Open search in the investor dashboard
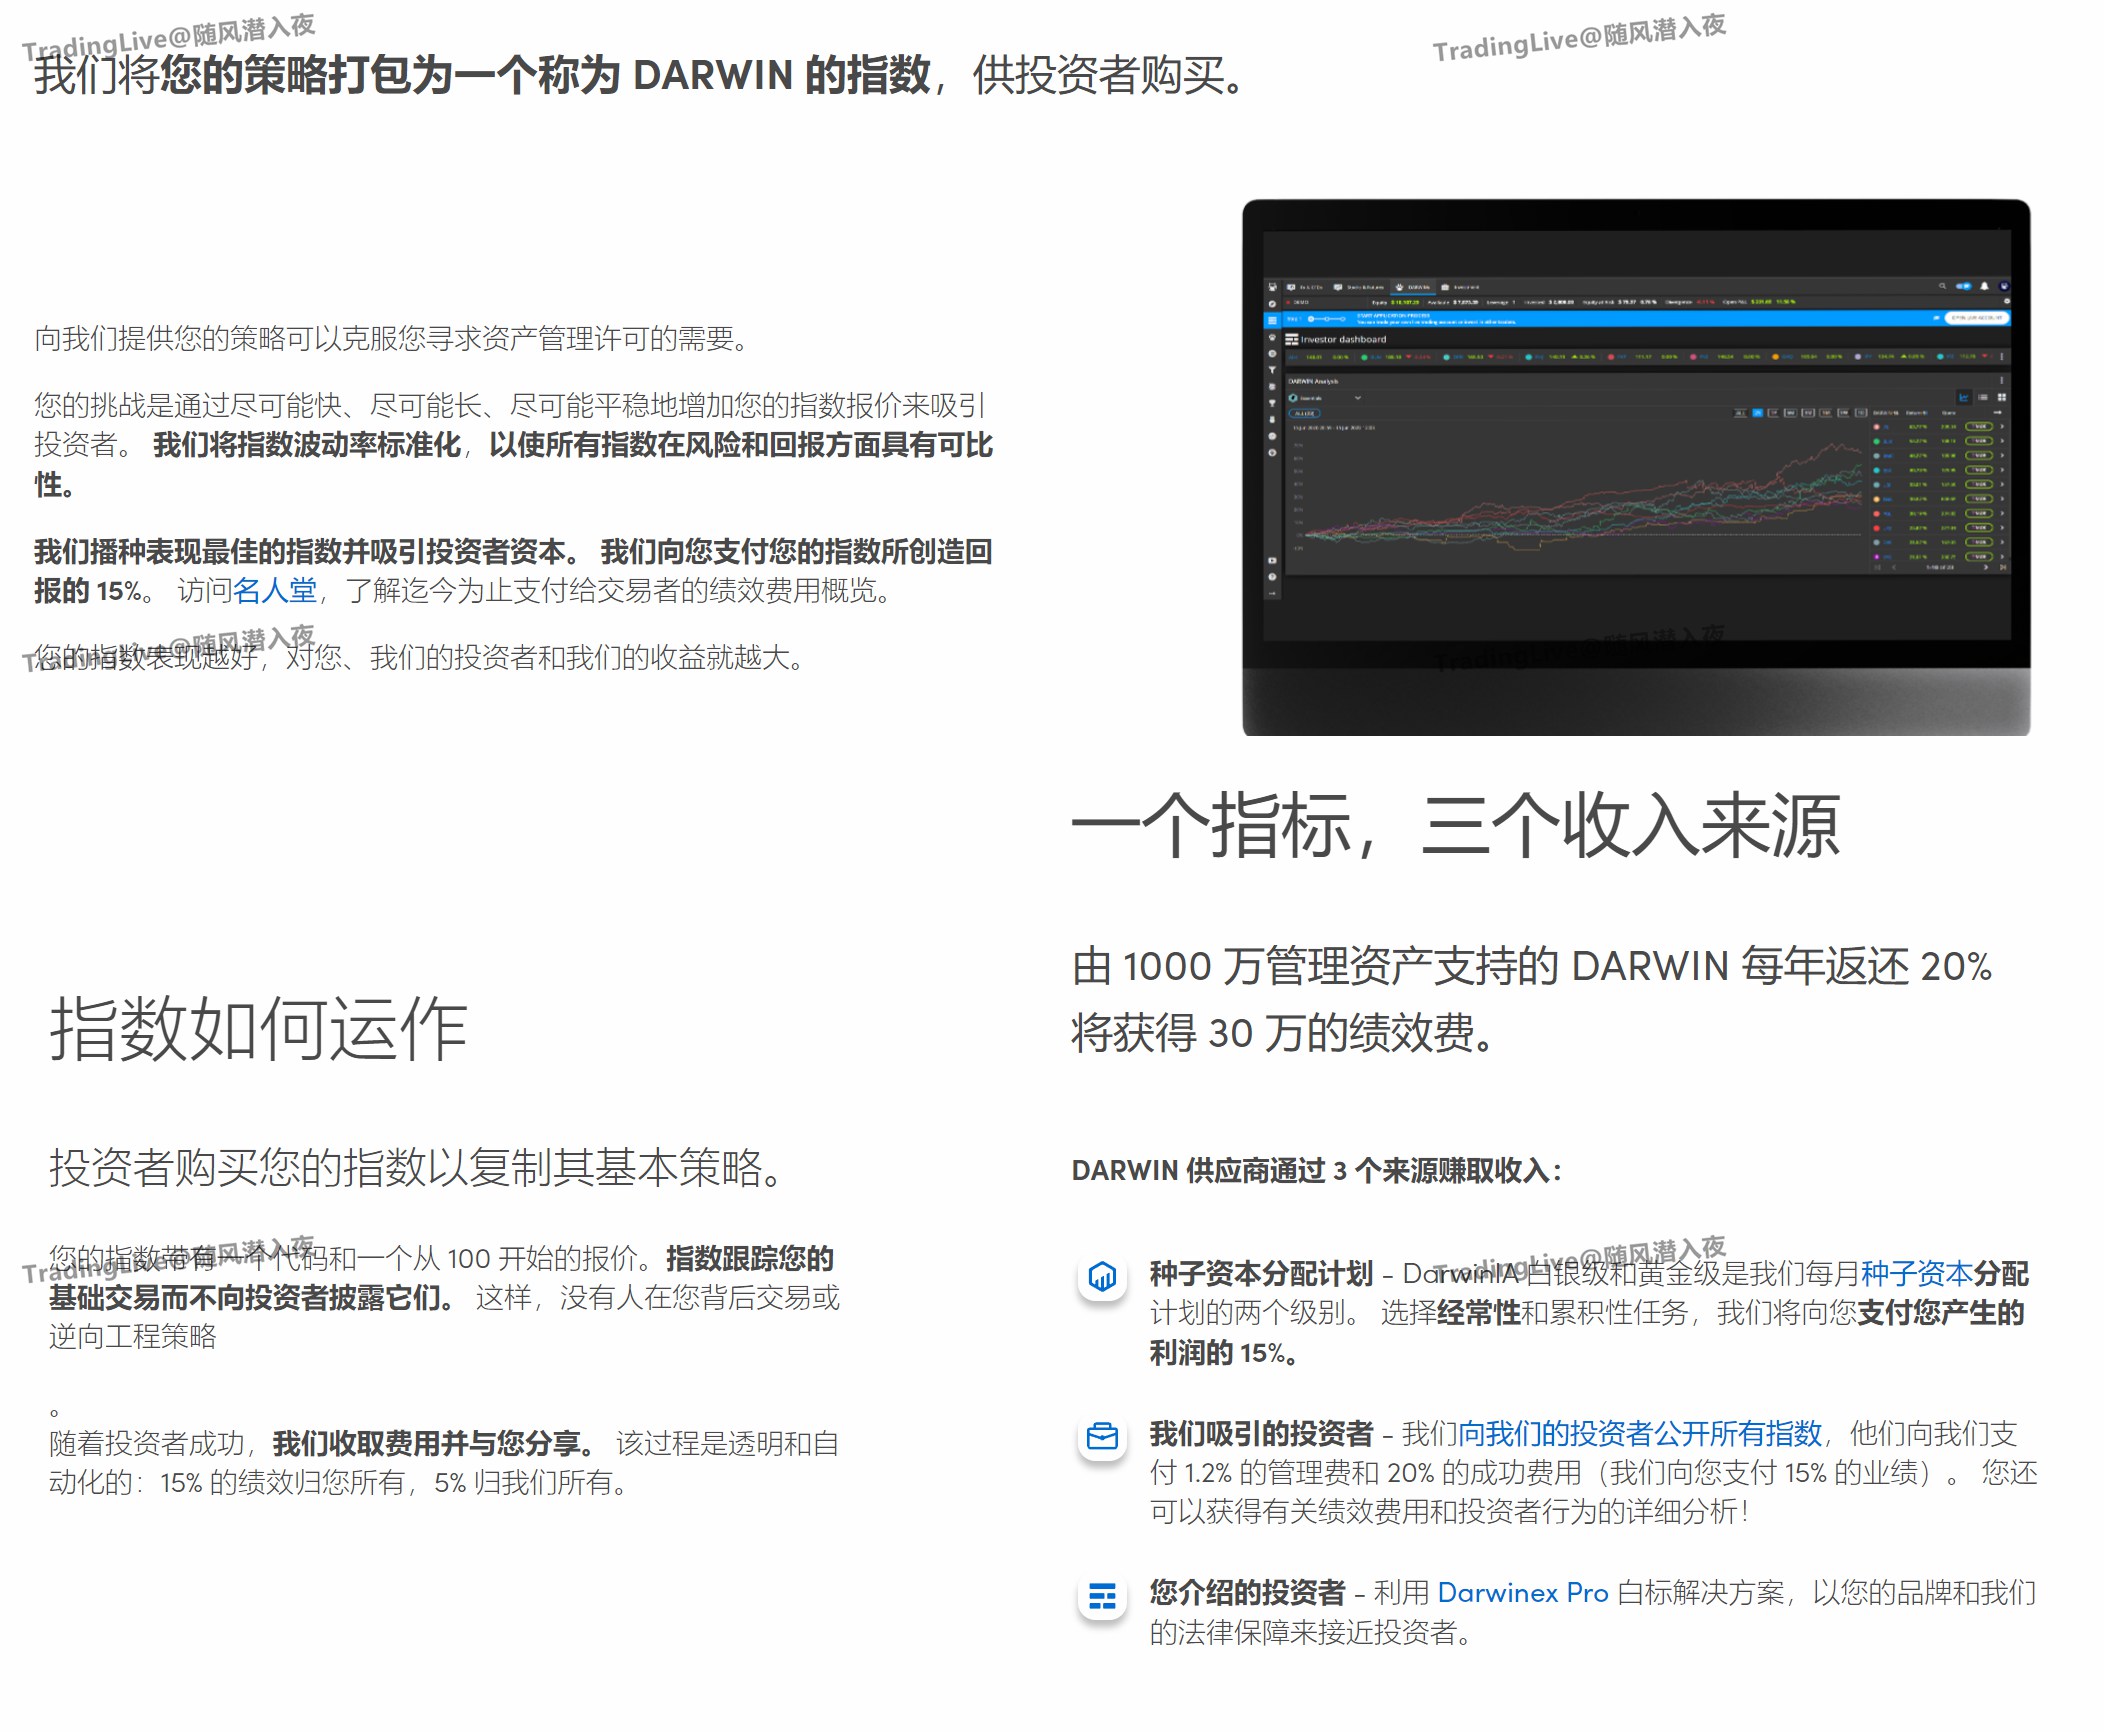This screenshot has height=1732, width=2104. tap(1941, 285)
